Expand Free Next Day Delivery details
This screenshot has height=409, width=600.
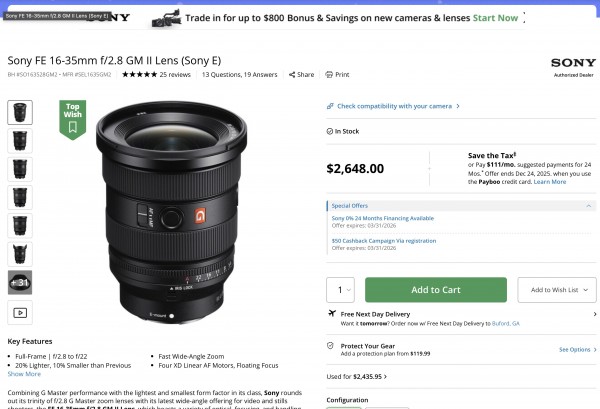click(x=594, y=314)
